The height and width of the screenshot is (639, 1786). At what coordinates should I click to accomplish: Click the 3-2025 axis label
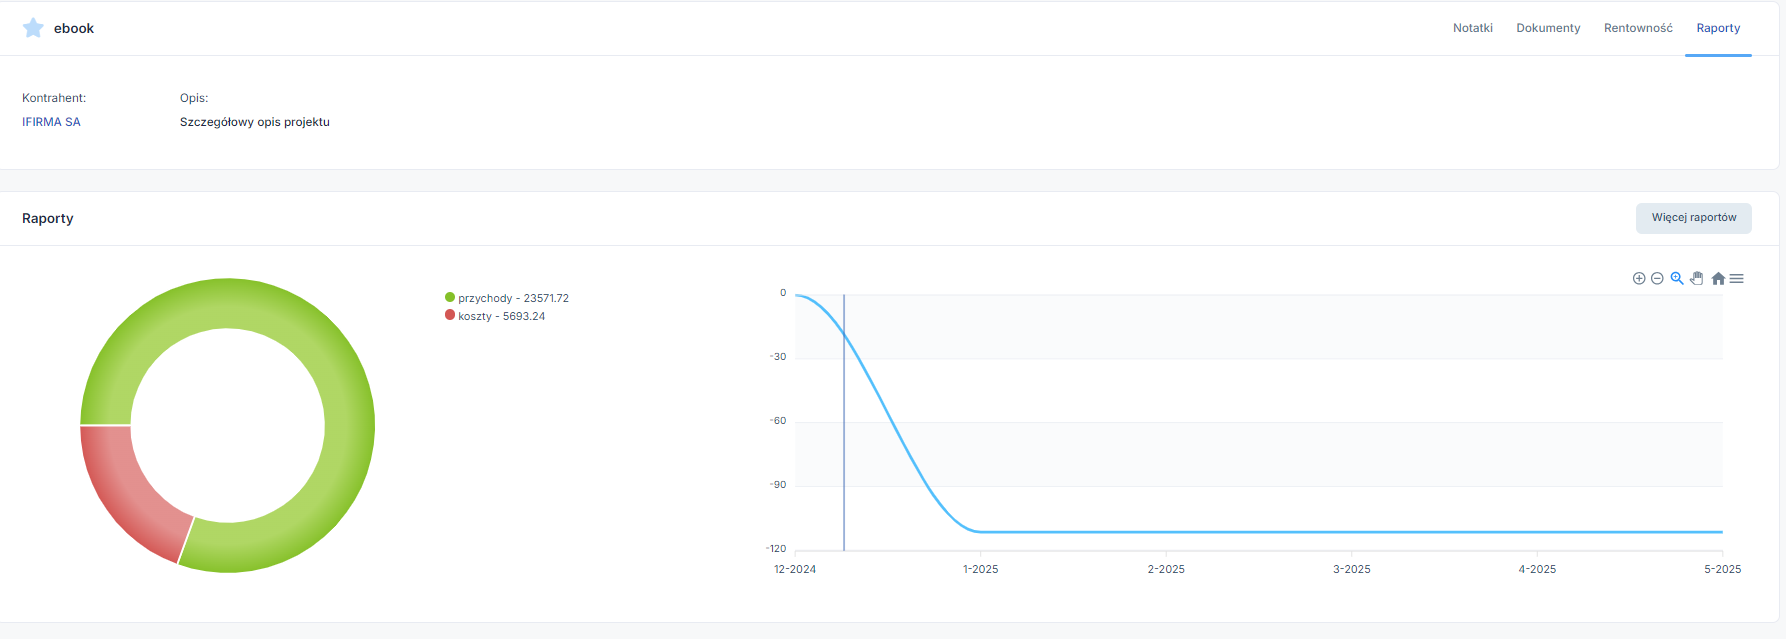tap(1352, 569)
